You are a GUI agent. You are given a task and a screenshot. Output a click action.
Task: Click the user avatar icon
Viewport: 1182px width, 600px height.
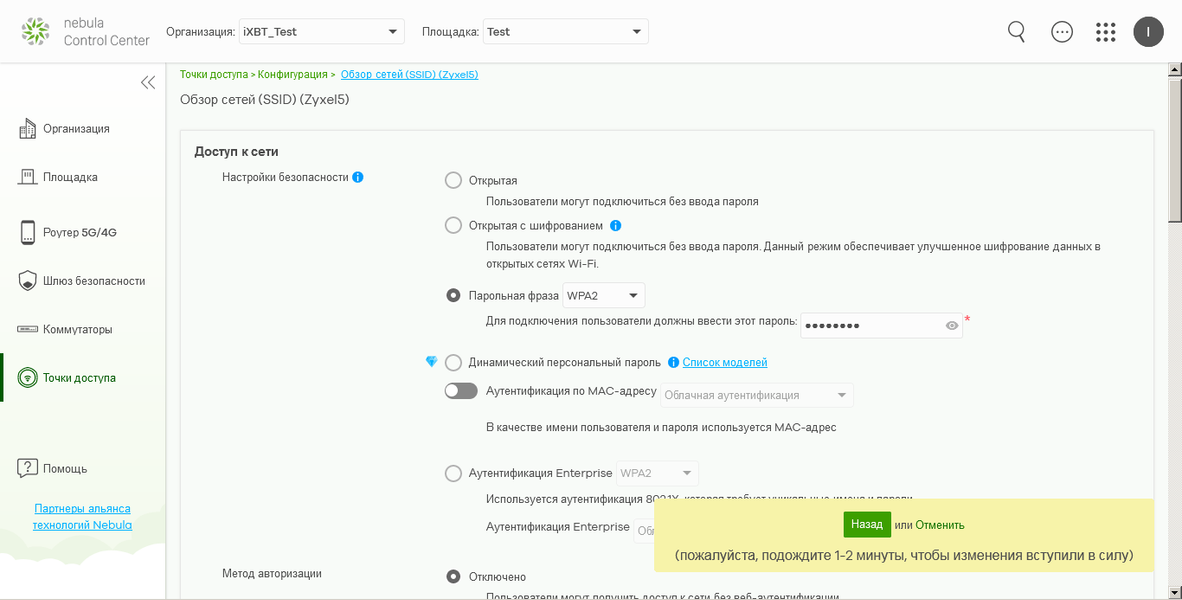coord(1148,32)
